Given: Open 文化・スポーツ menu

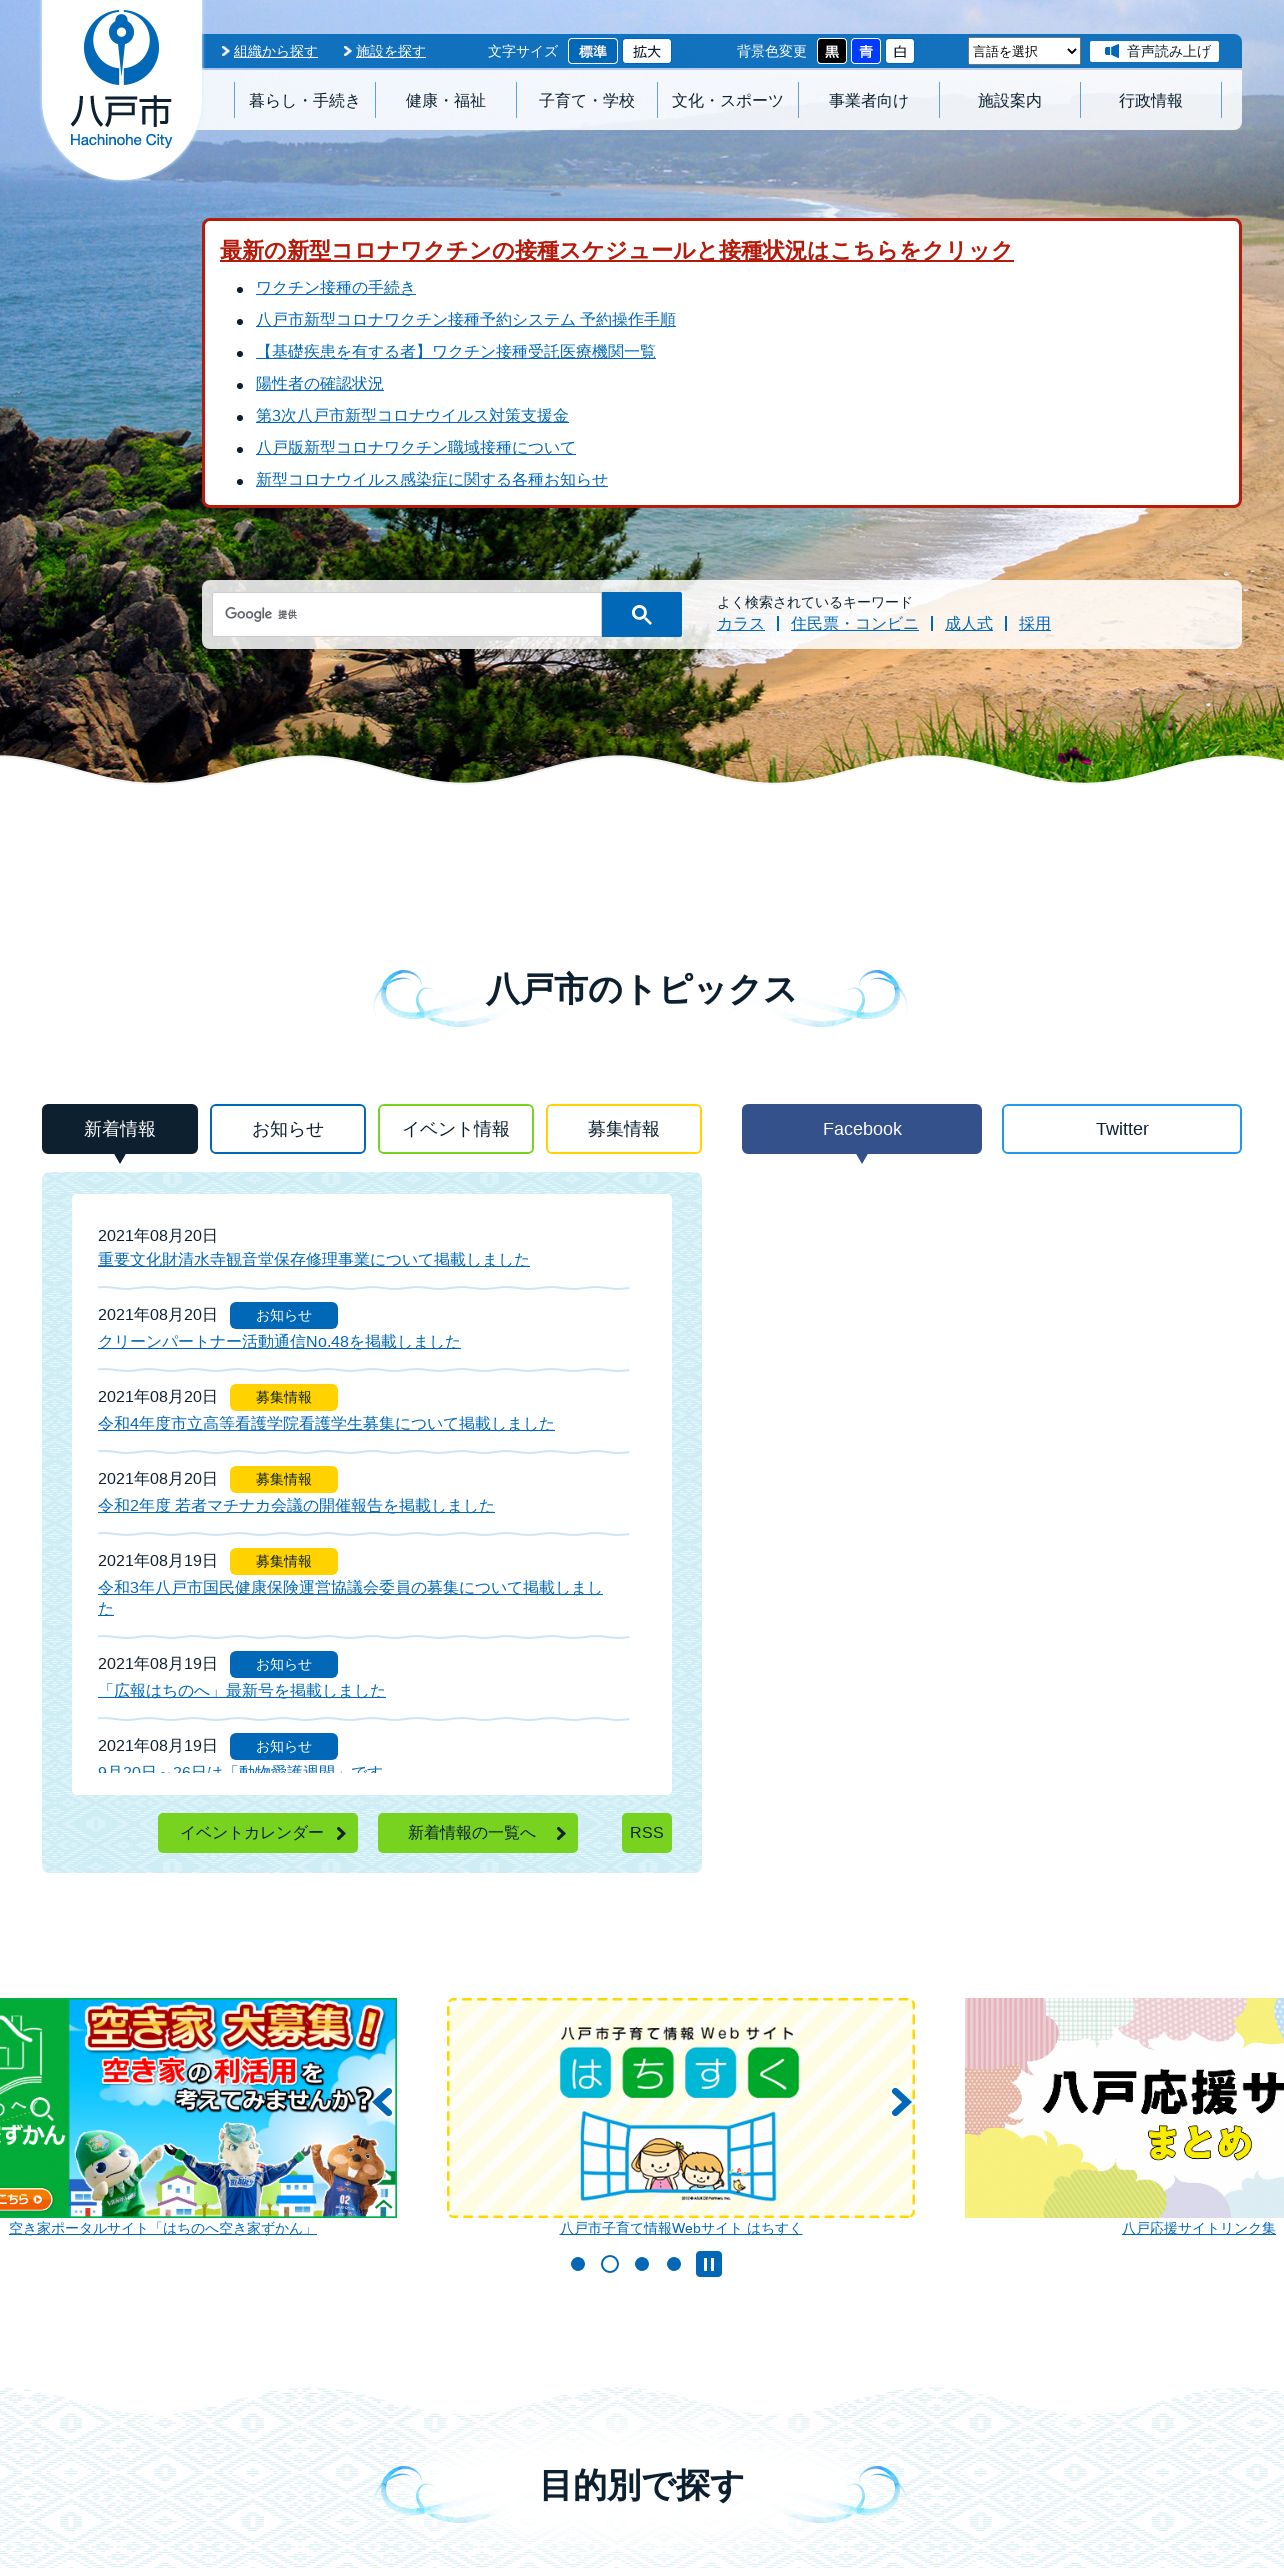Looking at the screenshot, I should (728, 100).
